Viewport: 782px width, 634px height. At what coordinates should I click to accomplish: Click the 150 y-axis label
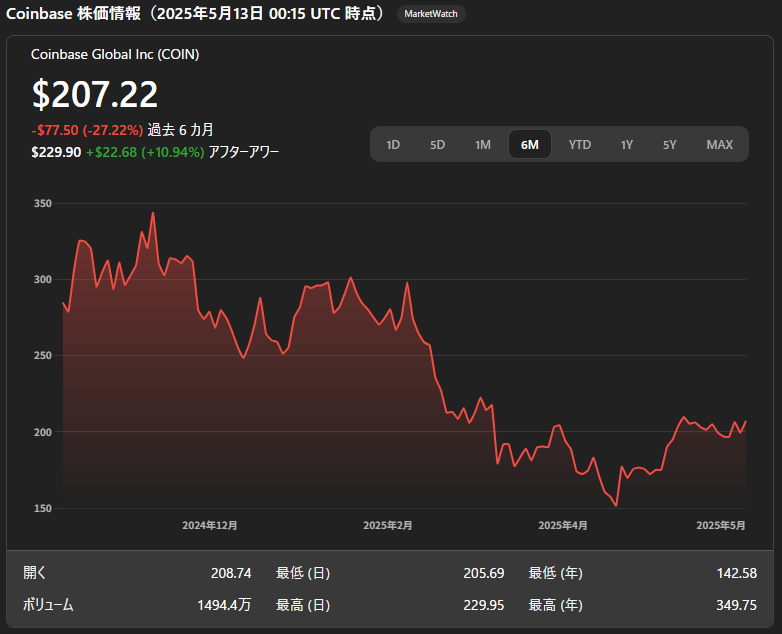[x=43, y=509]
